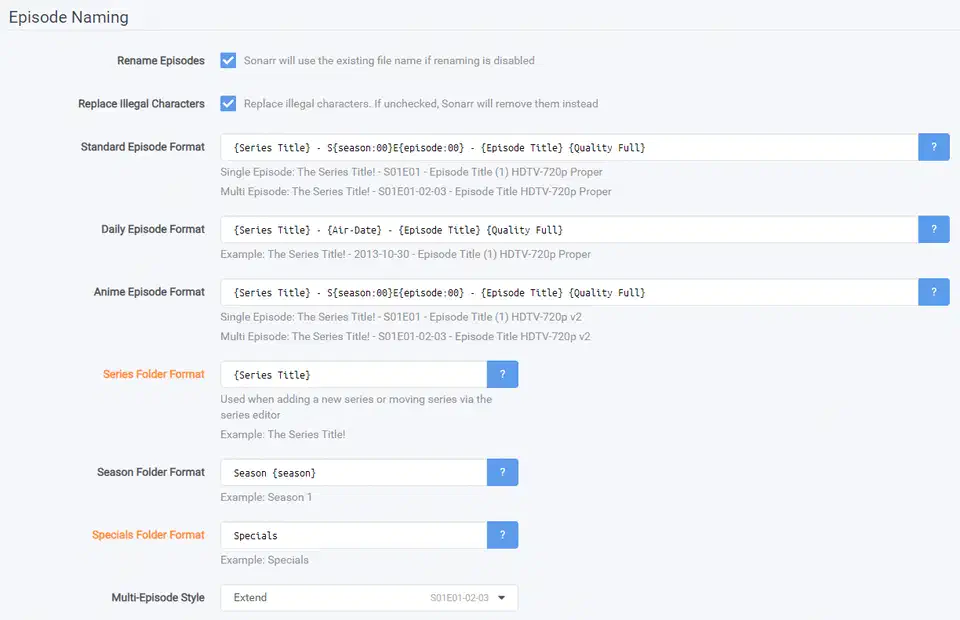Click 'Example: Season 1' text
The width and height of the screenshot is (960, 620).
(x=266, y=497)
